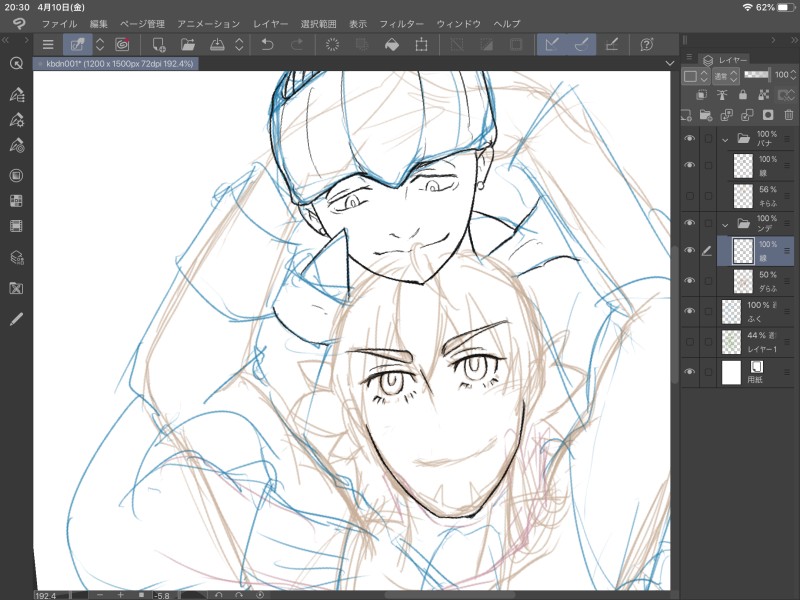Viewport: 800px width, 600px height.
Task: Toggle Clip to Layer Below icon
Action: pos(702,95)
